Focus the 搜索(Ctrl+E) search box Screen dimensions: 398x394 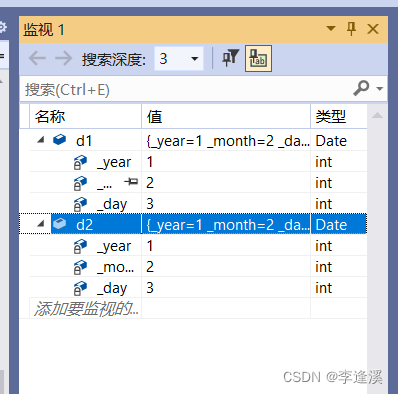tap(187, 90)
